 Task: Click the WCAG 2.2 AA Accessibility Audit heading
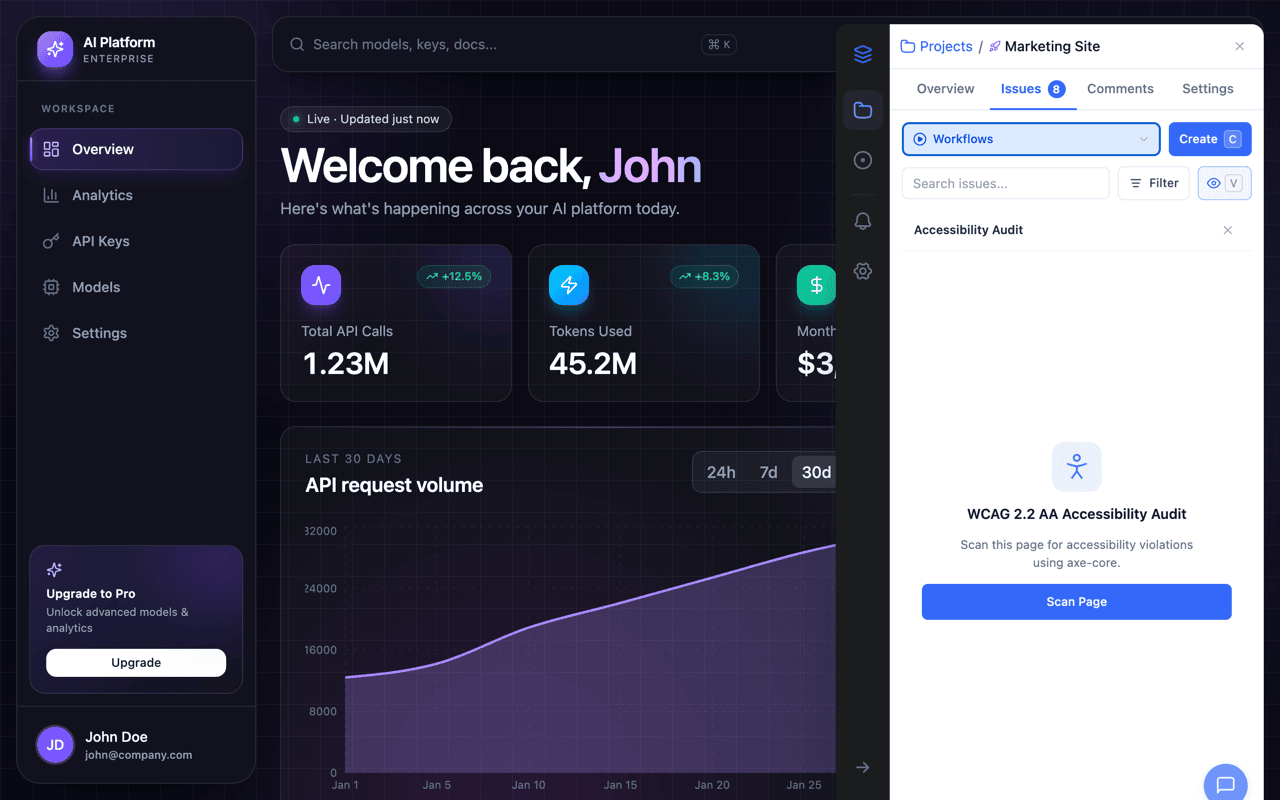(x=1077, y=514)
